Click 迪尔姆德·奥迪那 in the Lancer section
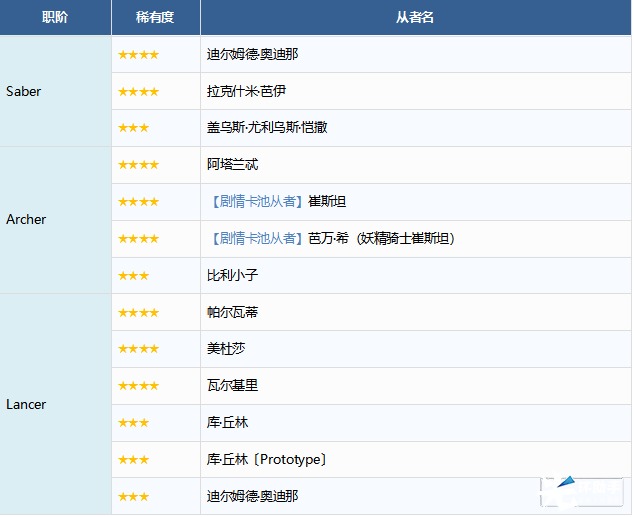The width and height of the screenshot is (634, 517). (x=252, y=496)
